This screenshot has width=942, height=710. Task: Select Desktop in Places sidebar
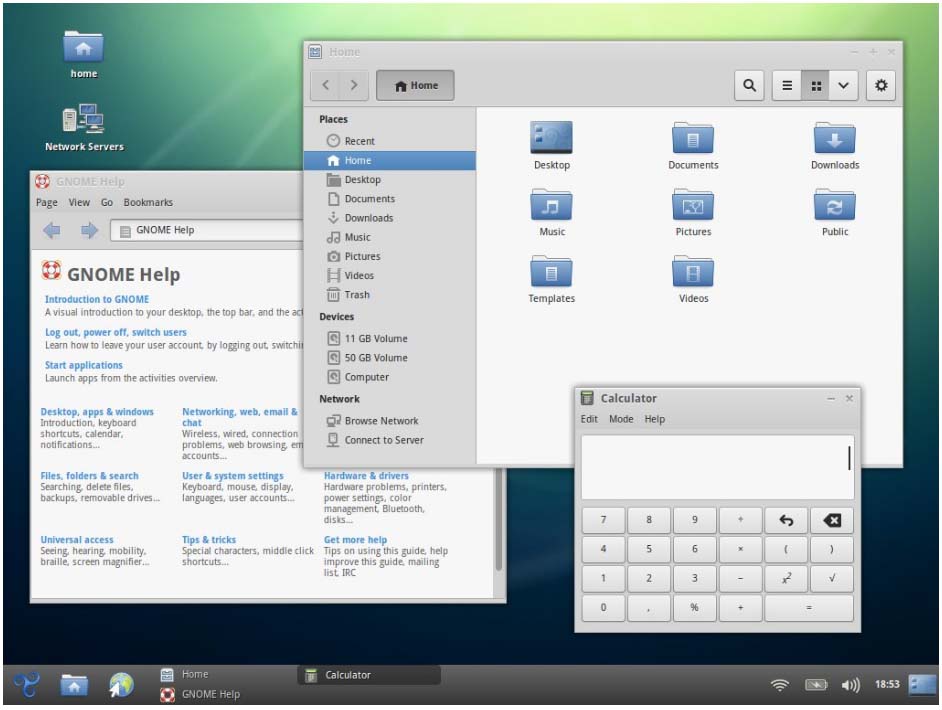click(x=389, y=180)
